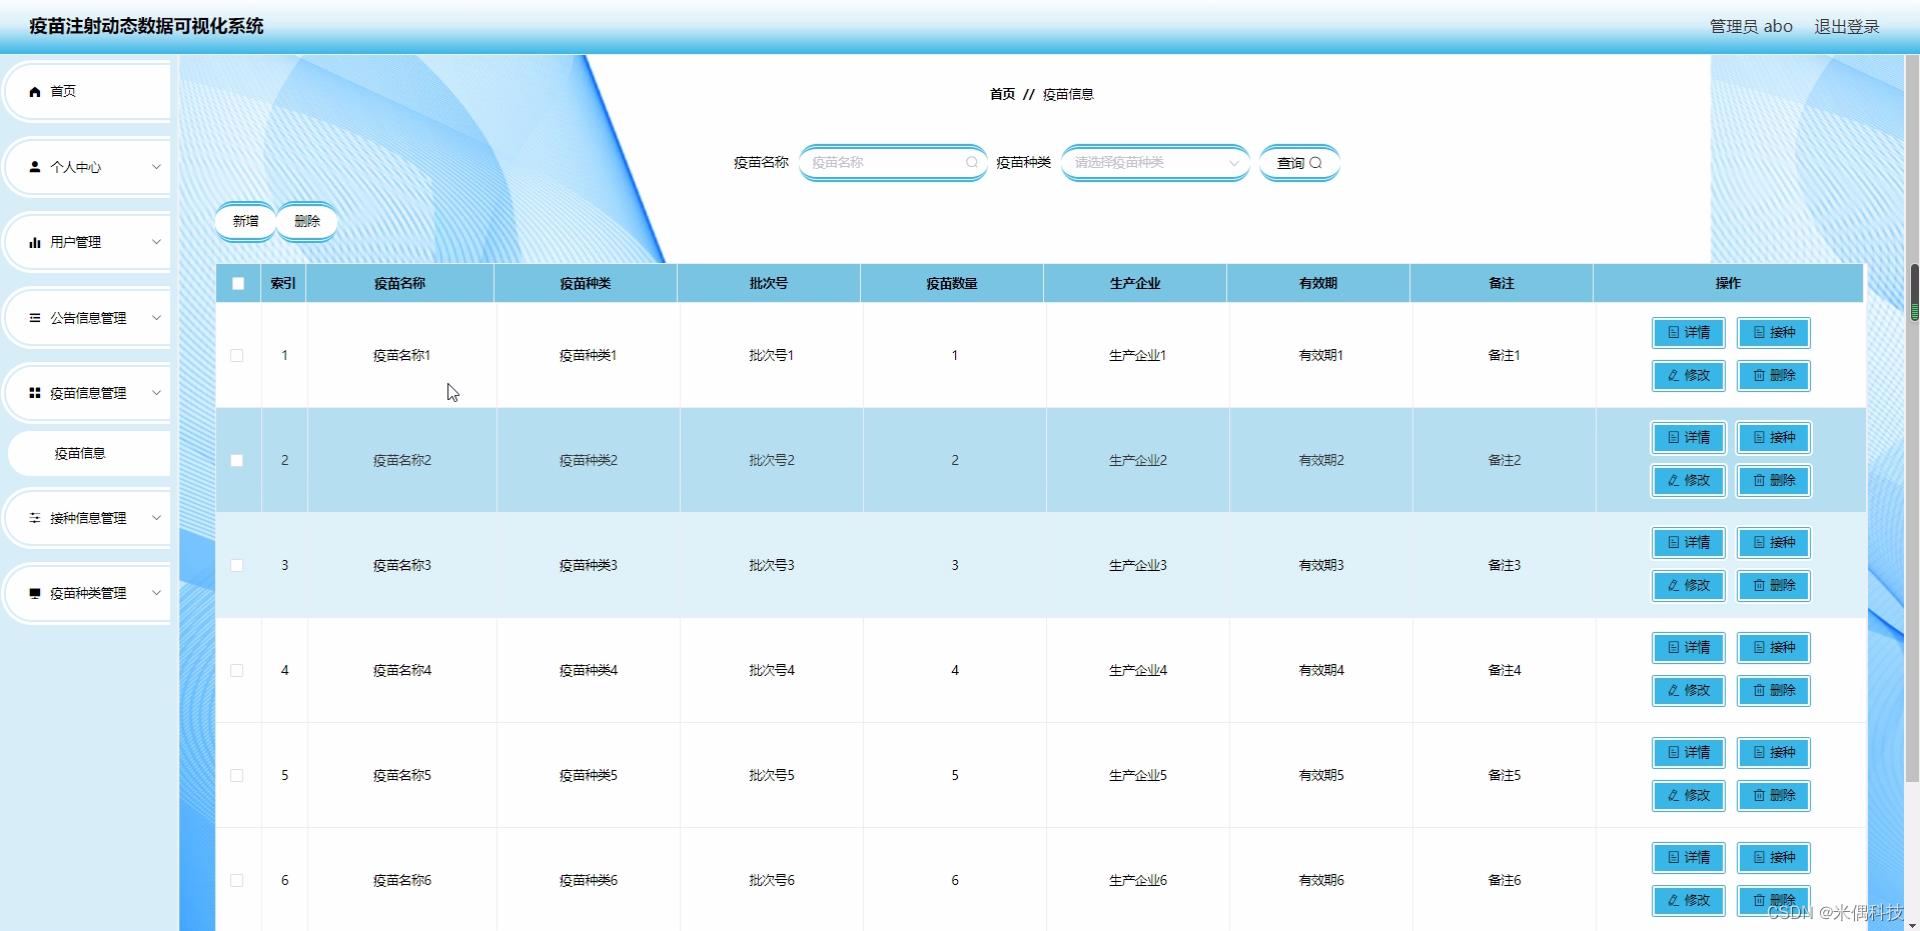Select the person icon for 个人中心
Image resolution: width=1920 pixels, height=931 pixels.
point(34,166)
